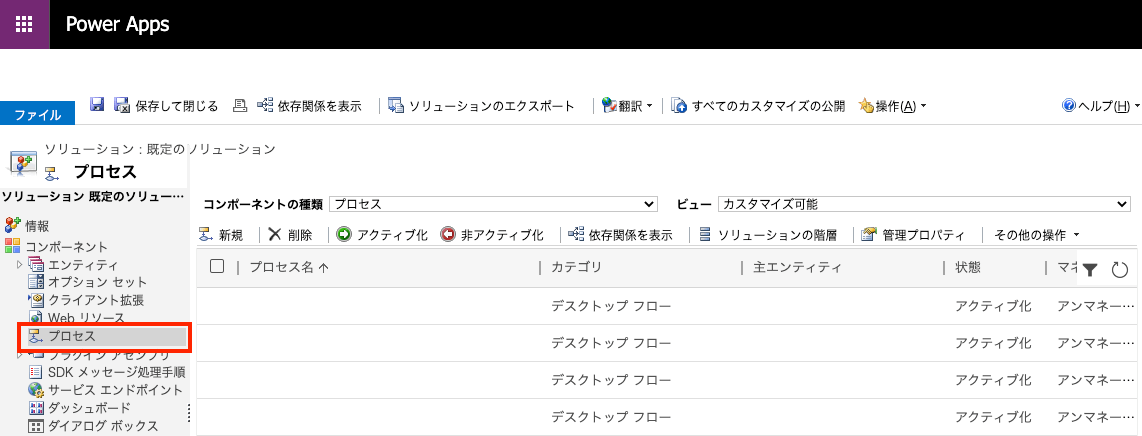Open the Power Apps app launcher waffle
The image size is (1142, 436).
pos(25,24)
